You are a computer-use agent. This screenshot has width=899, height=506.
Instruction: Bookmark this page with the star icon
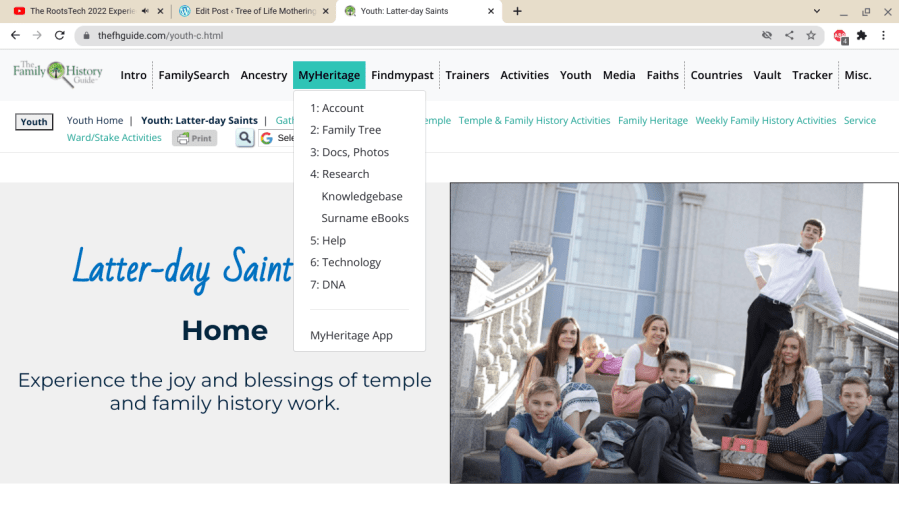[811, 36]
